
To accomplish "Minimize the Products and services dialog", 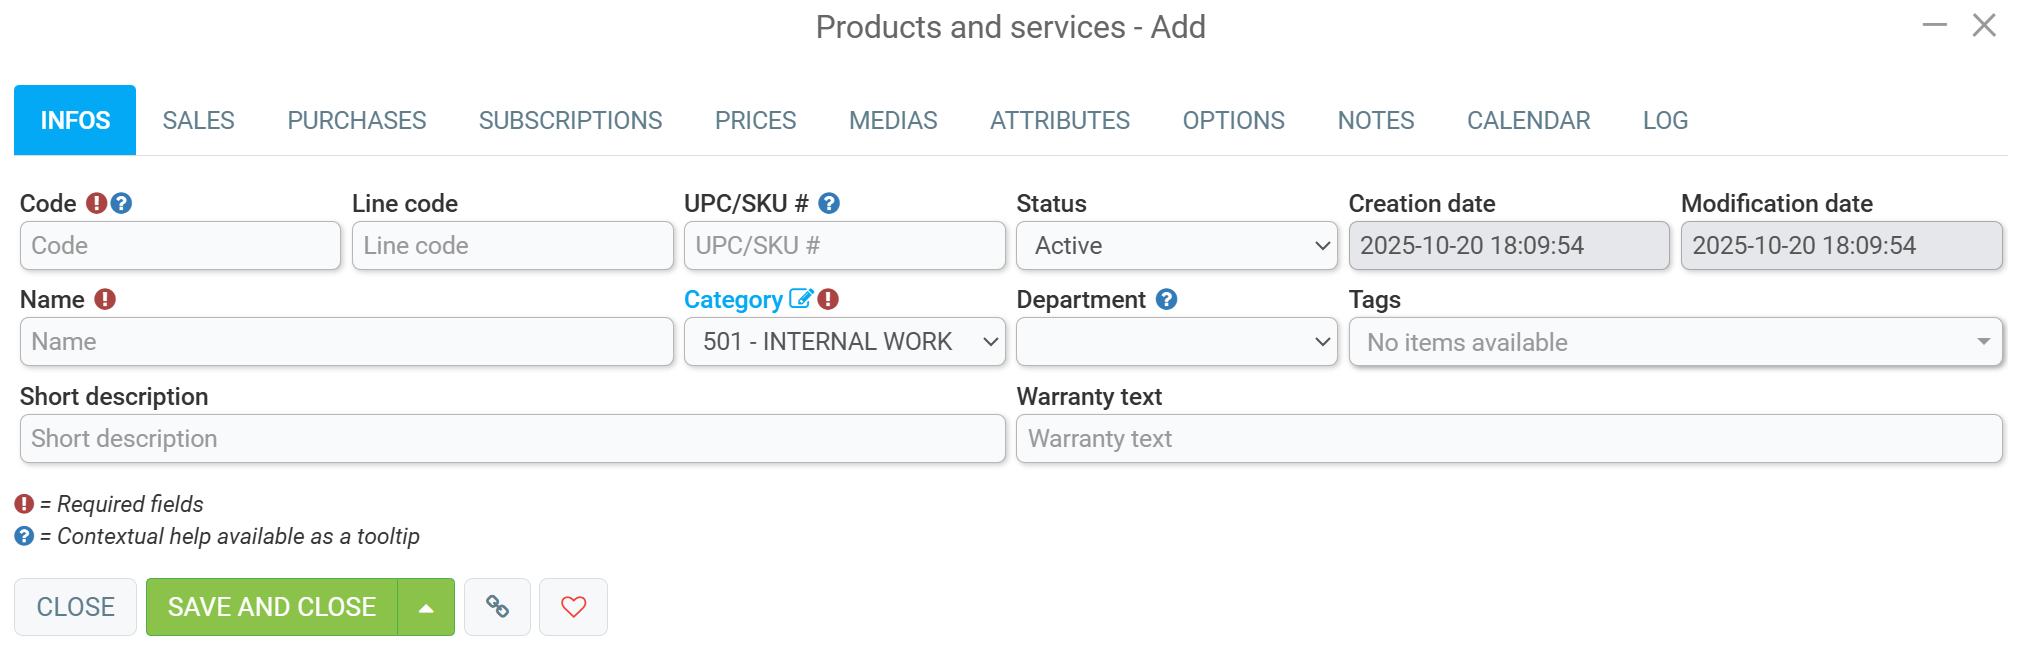I will pos(1935,25).
